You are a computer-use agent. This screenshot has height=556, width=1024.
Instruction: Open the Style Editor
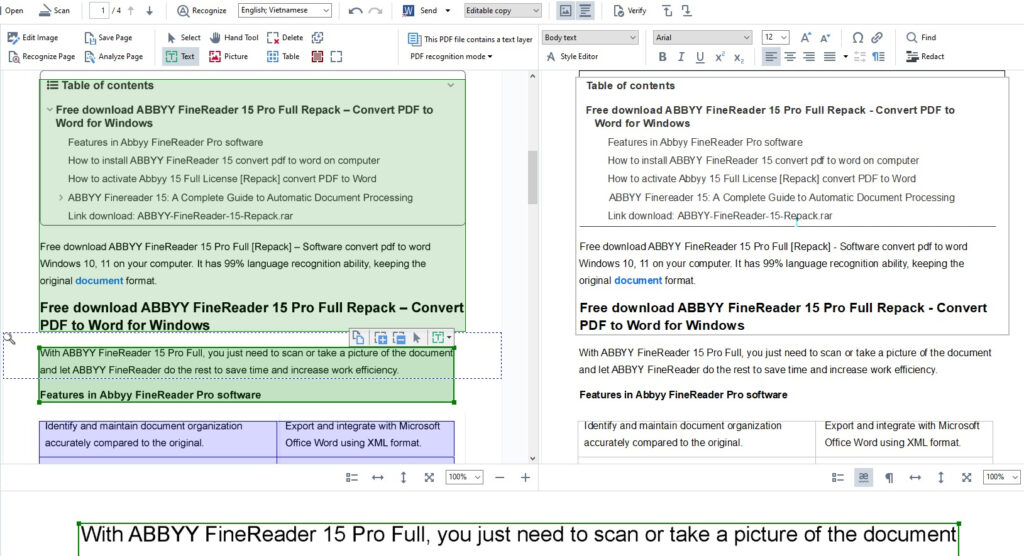[x=571, y=57]
